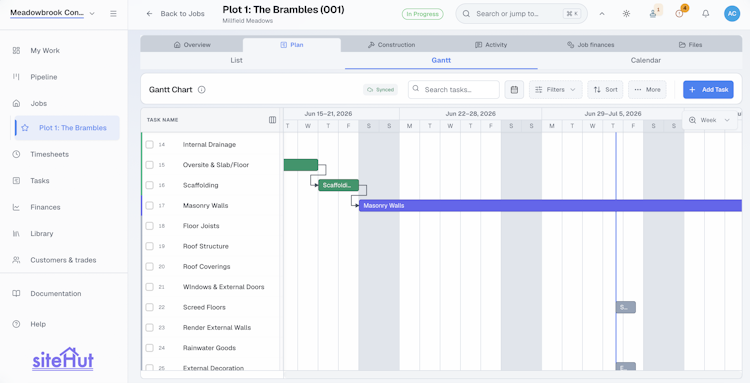Open the calendar date picker icon

(514, 89)
